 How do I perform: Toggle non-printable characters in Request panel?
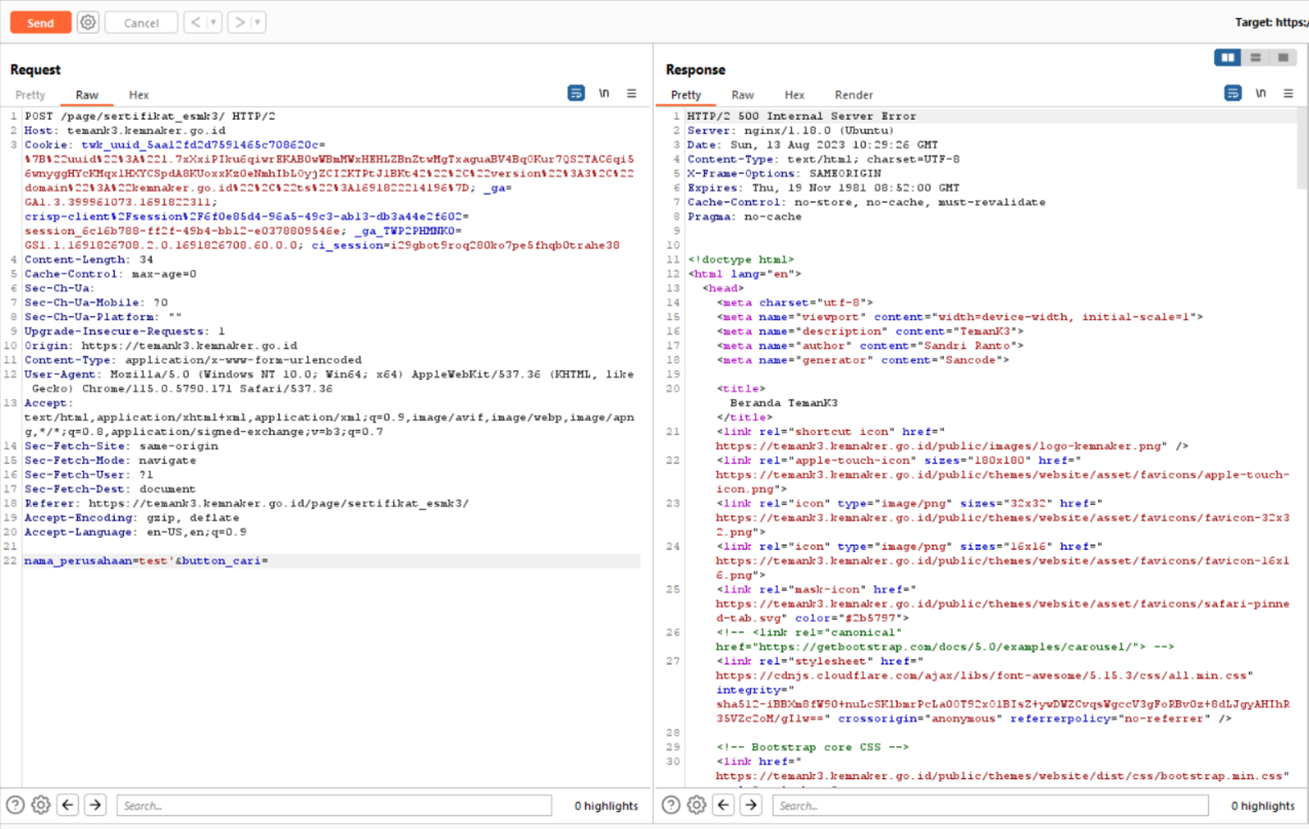[x=604, y=93]
